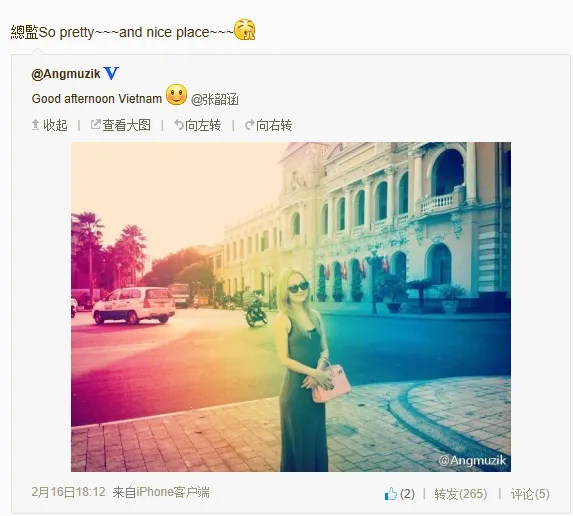Image resolution: width=573 pixels, height=516 pixels.
Task: Open the @Angmuzik profile link
Action: [66, 74]
